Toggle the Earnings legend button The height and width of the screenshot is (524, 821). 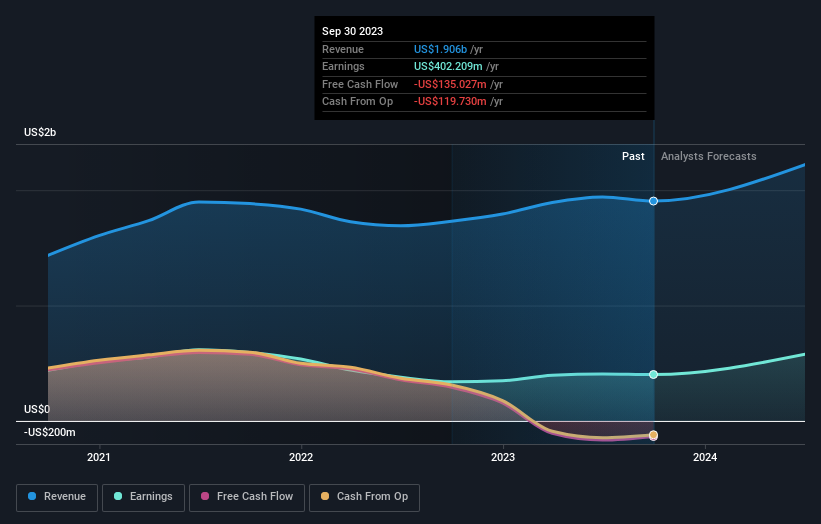tap(143, 497)
